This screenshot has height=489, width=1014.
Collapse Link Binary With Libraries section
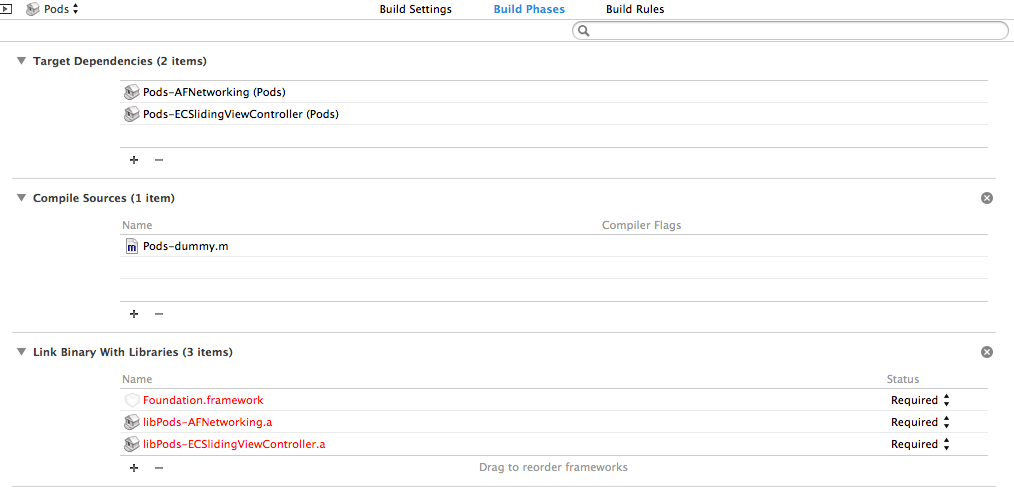click(22, 352)
